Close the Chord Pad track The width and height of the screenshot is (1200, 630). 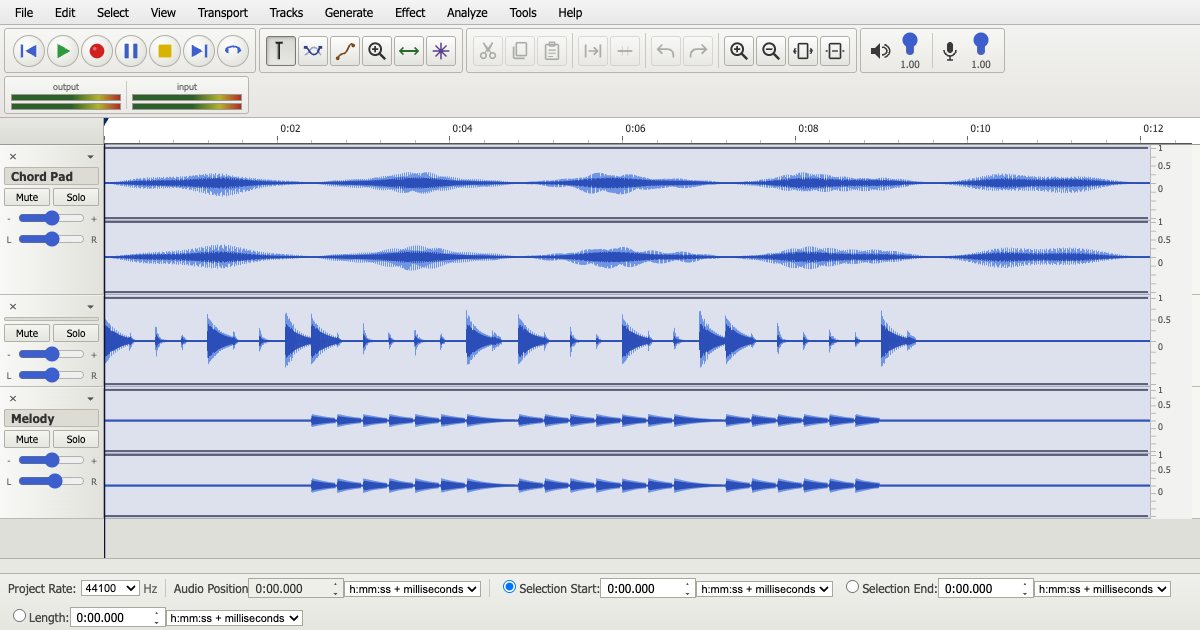[13, 156]
